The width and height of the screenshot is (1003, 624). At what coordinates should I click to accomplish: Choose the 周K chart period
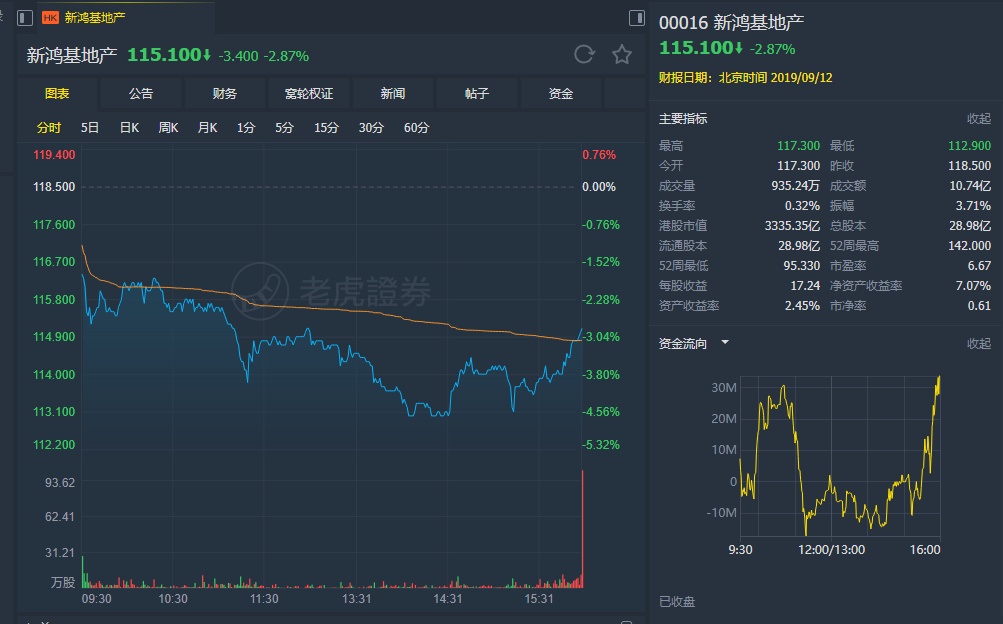pyautogui.click(x=168, y=128)
